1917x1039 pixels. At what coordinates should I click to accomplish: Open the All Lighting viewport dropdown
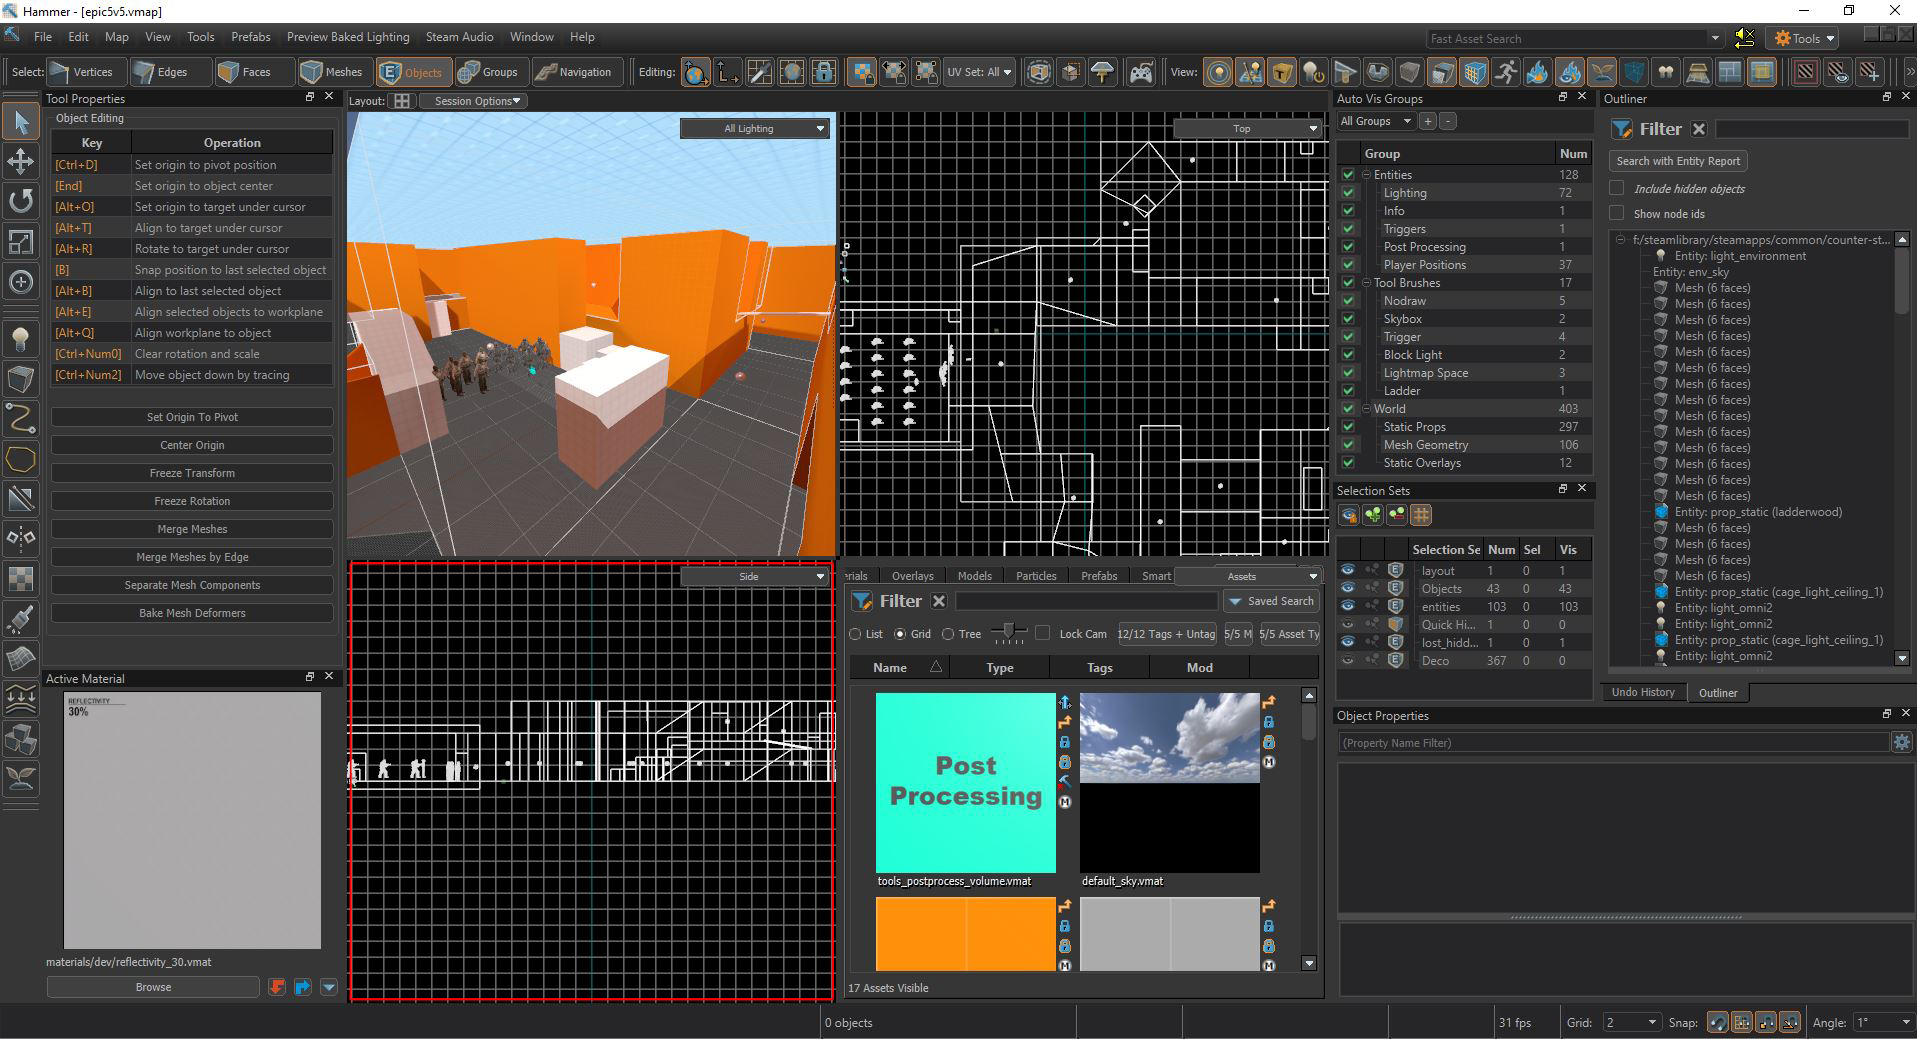755,128
